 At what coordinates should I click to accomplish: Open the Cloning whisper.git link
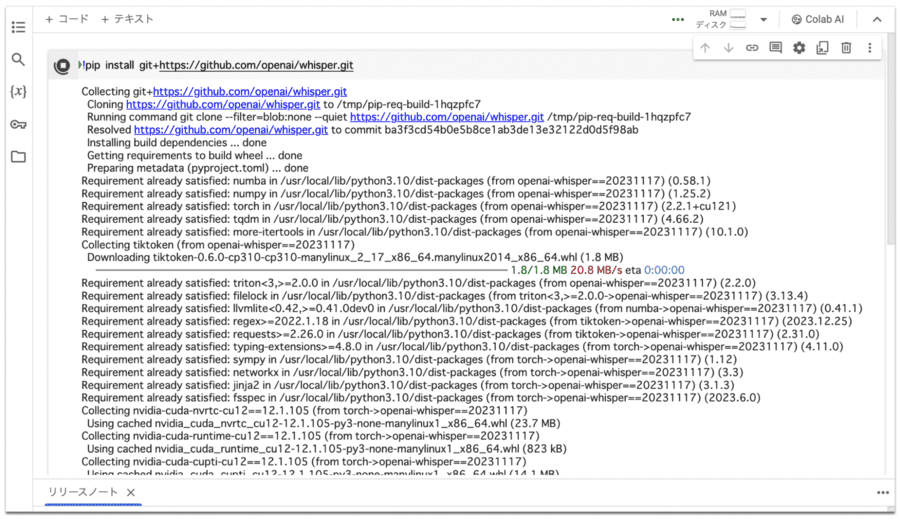click(x=223, y=104)
